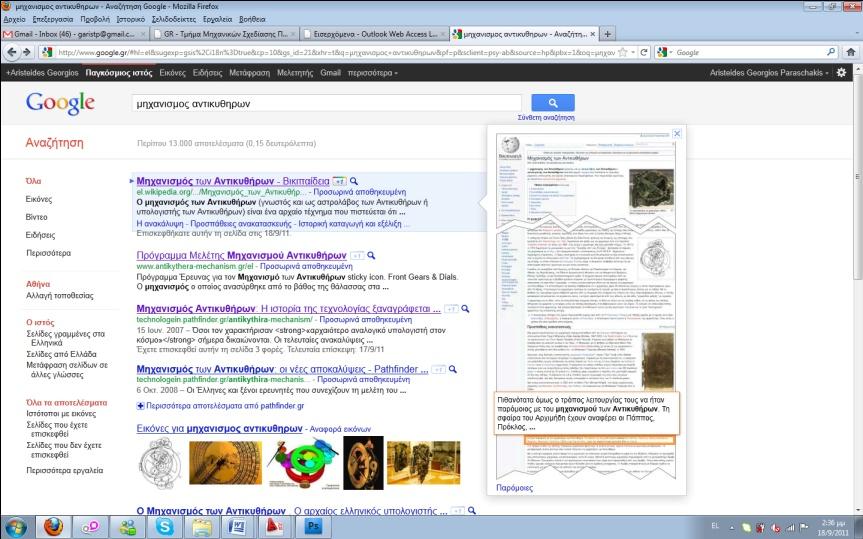Click +1 button on Βικιπαίδεια result

point(340,181)
